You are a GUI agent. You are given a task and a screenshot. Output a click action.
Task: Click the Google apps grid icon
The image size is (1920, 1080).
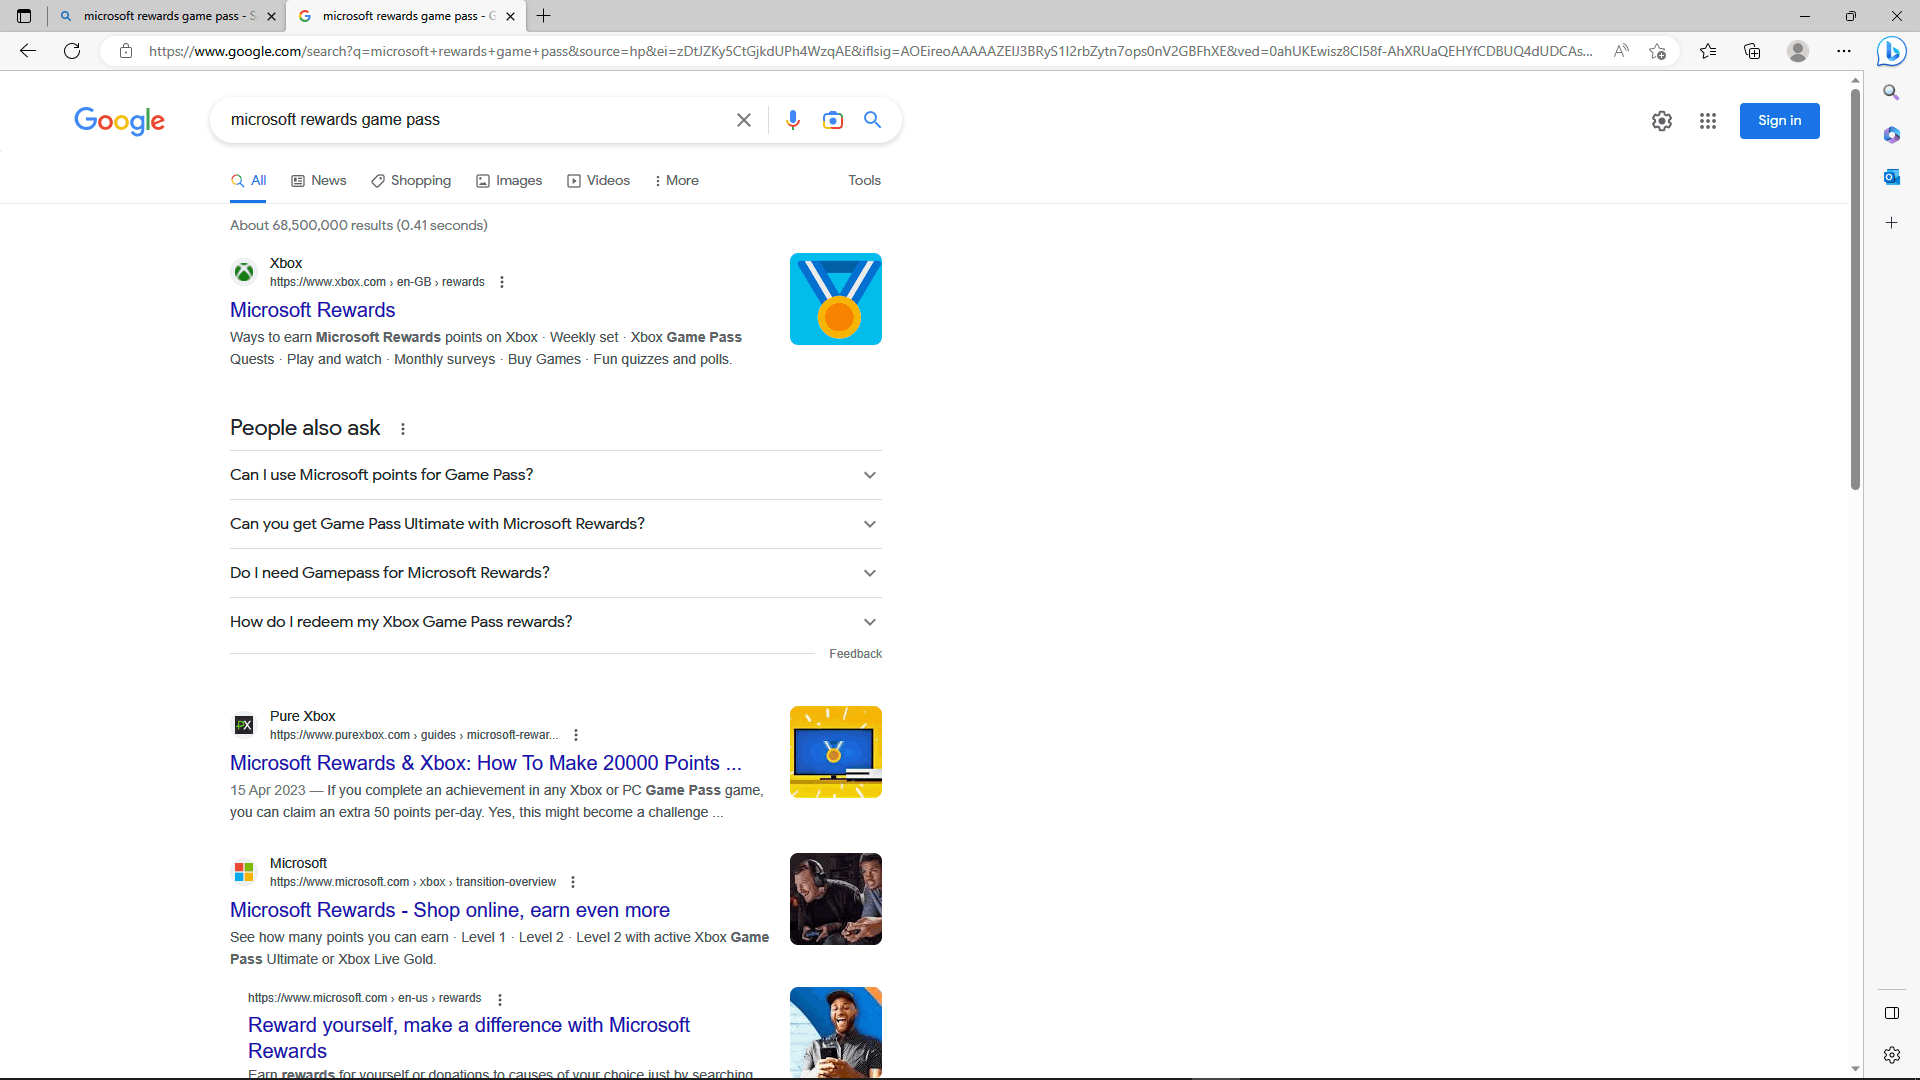(1709, 120)
